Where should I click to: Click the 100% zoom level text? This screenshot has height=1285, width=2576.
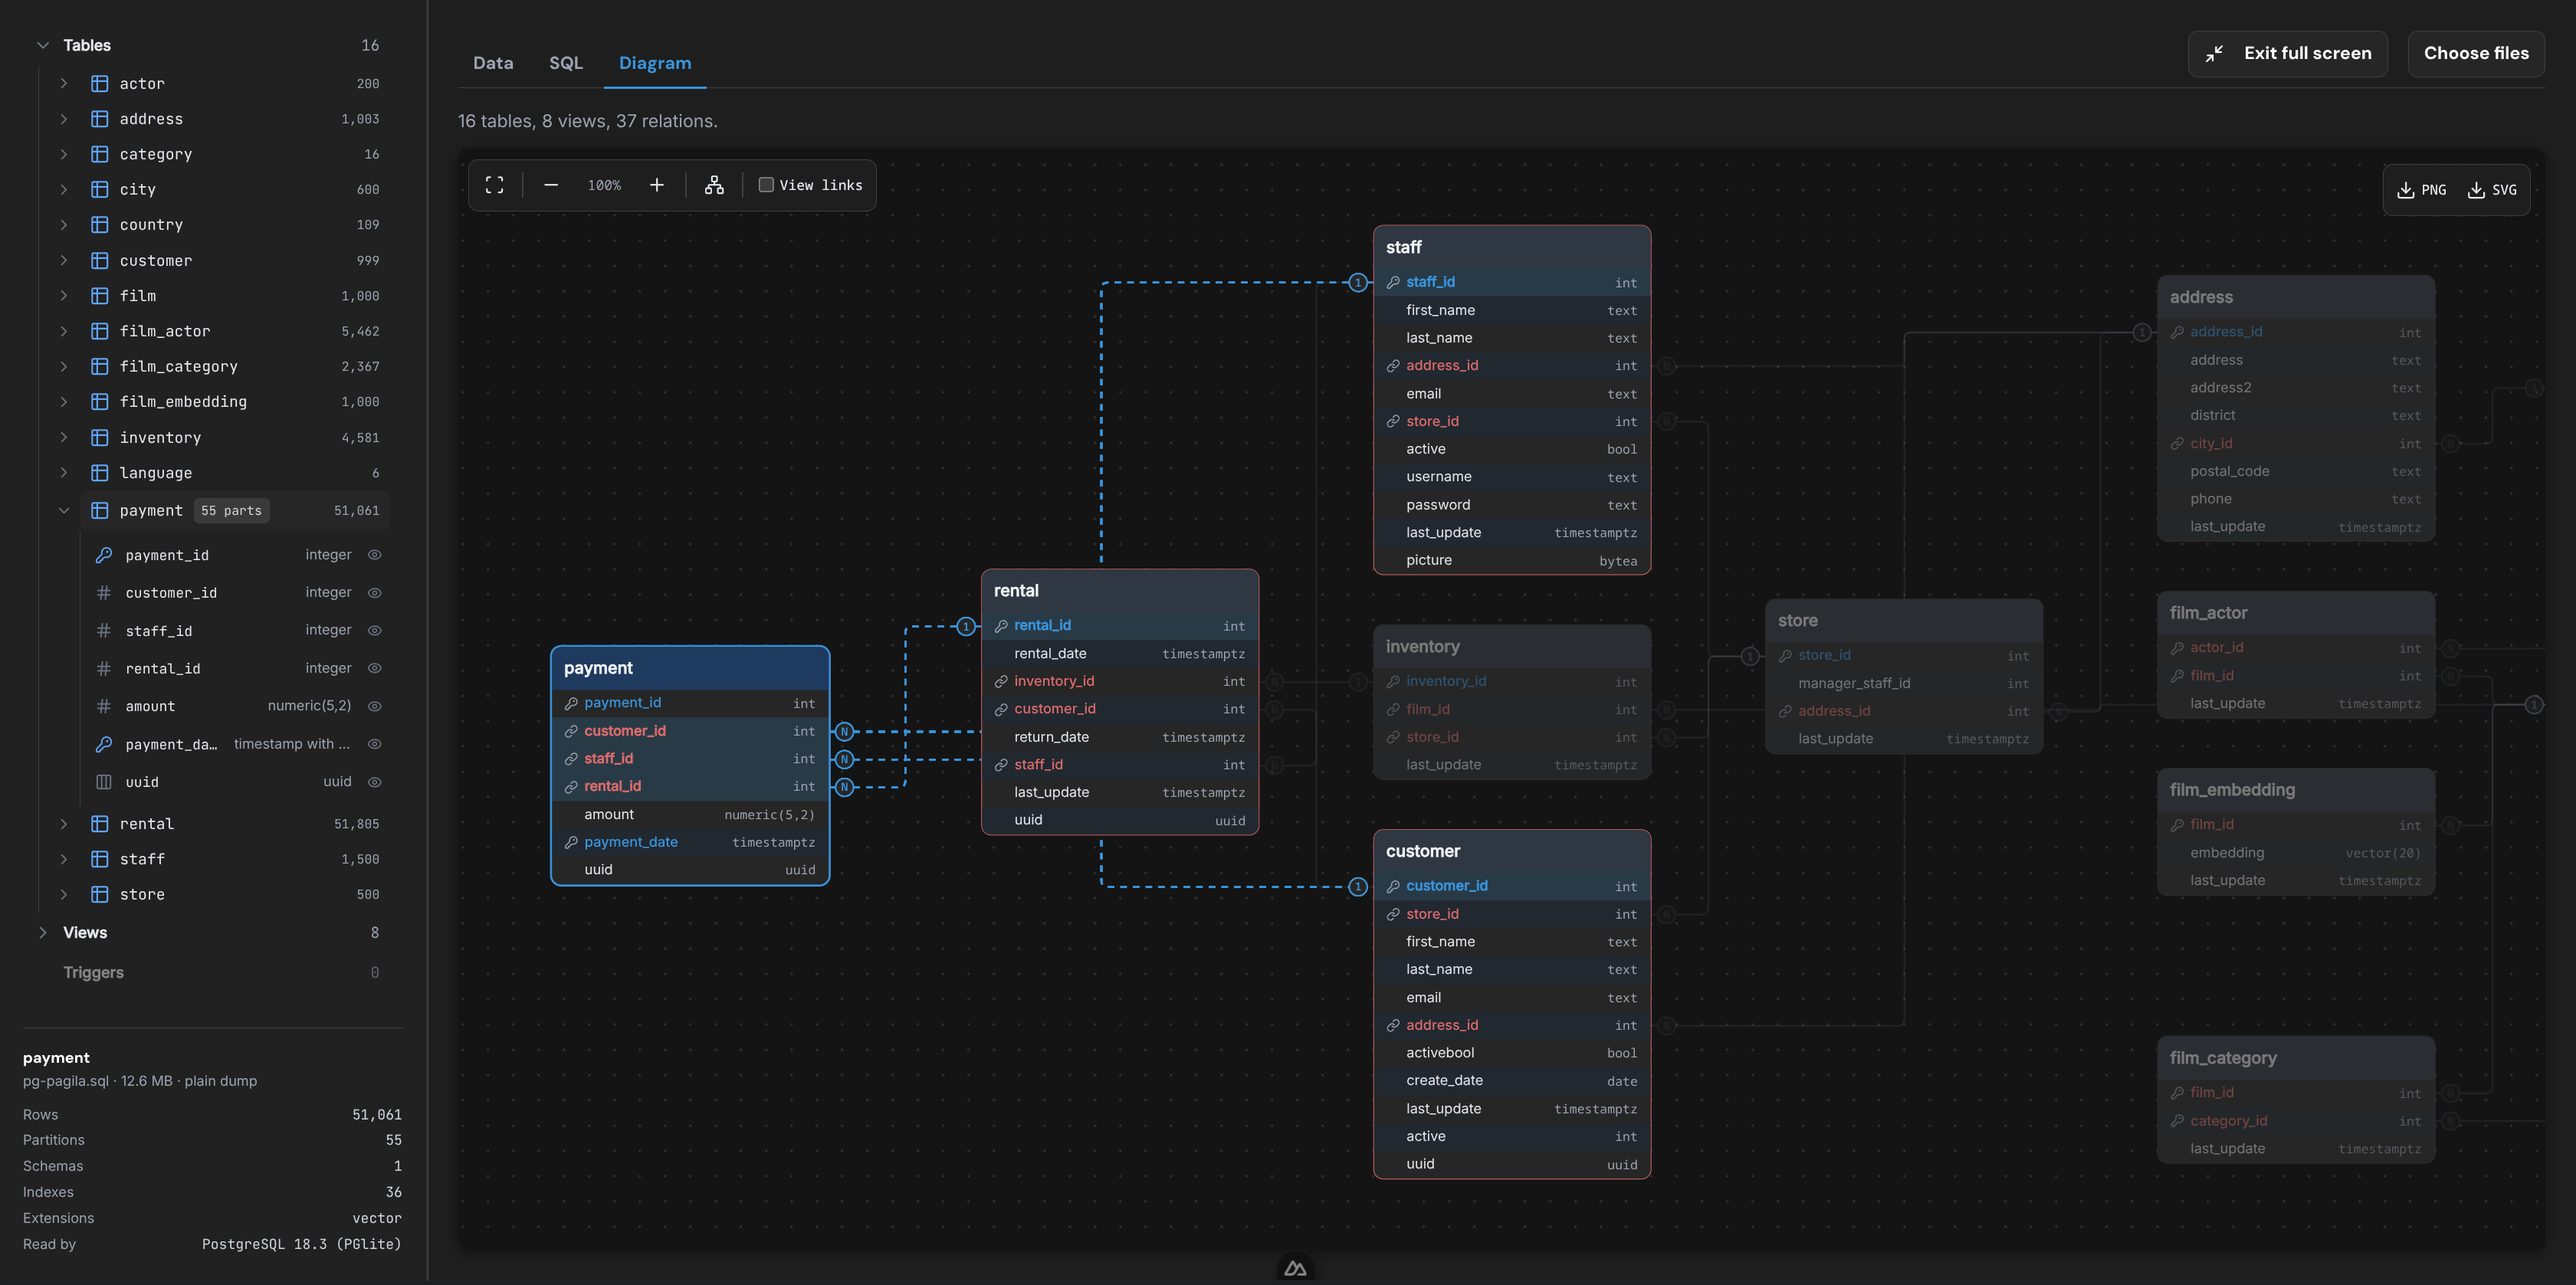[604, 185]
